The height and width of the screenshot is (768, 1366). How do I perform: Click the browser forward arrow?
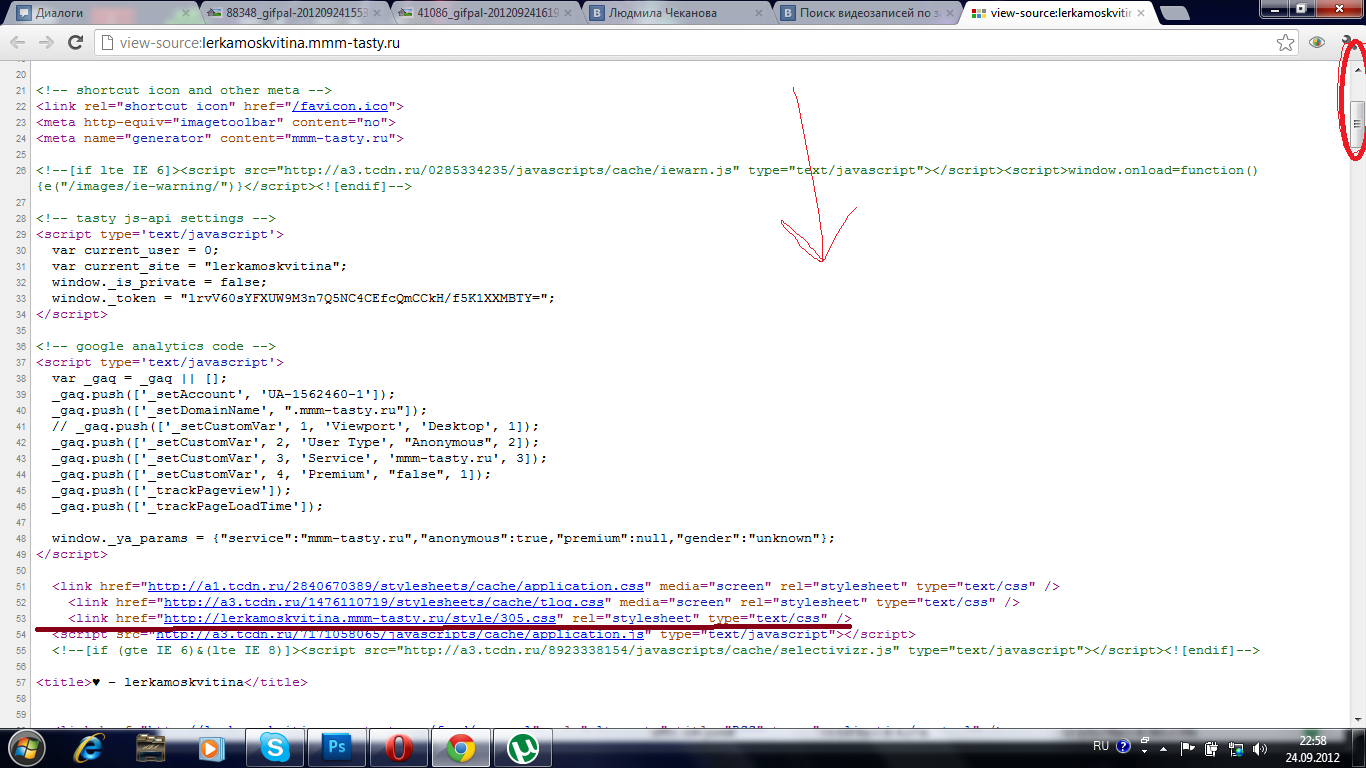coord(46,43)
